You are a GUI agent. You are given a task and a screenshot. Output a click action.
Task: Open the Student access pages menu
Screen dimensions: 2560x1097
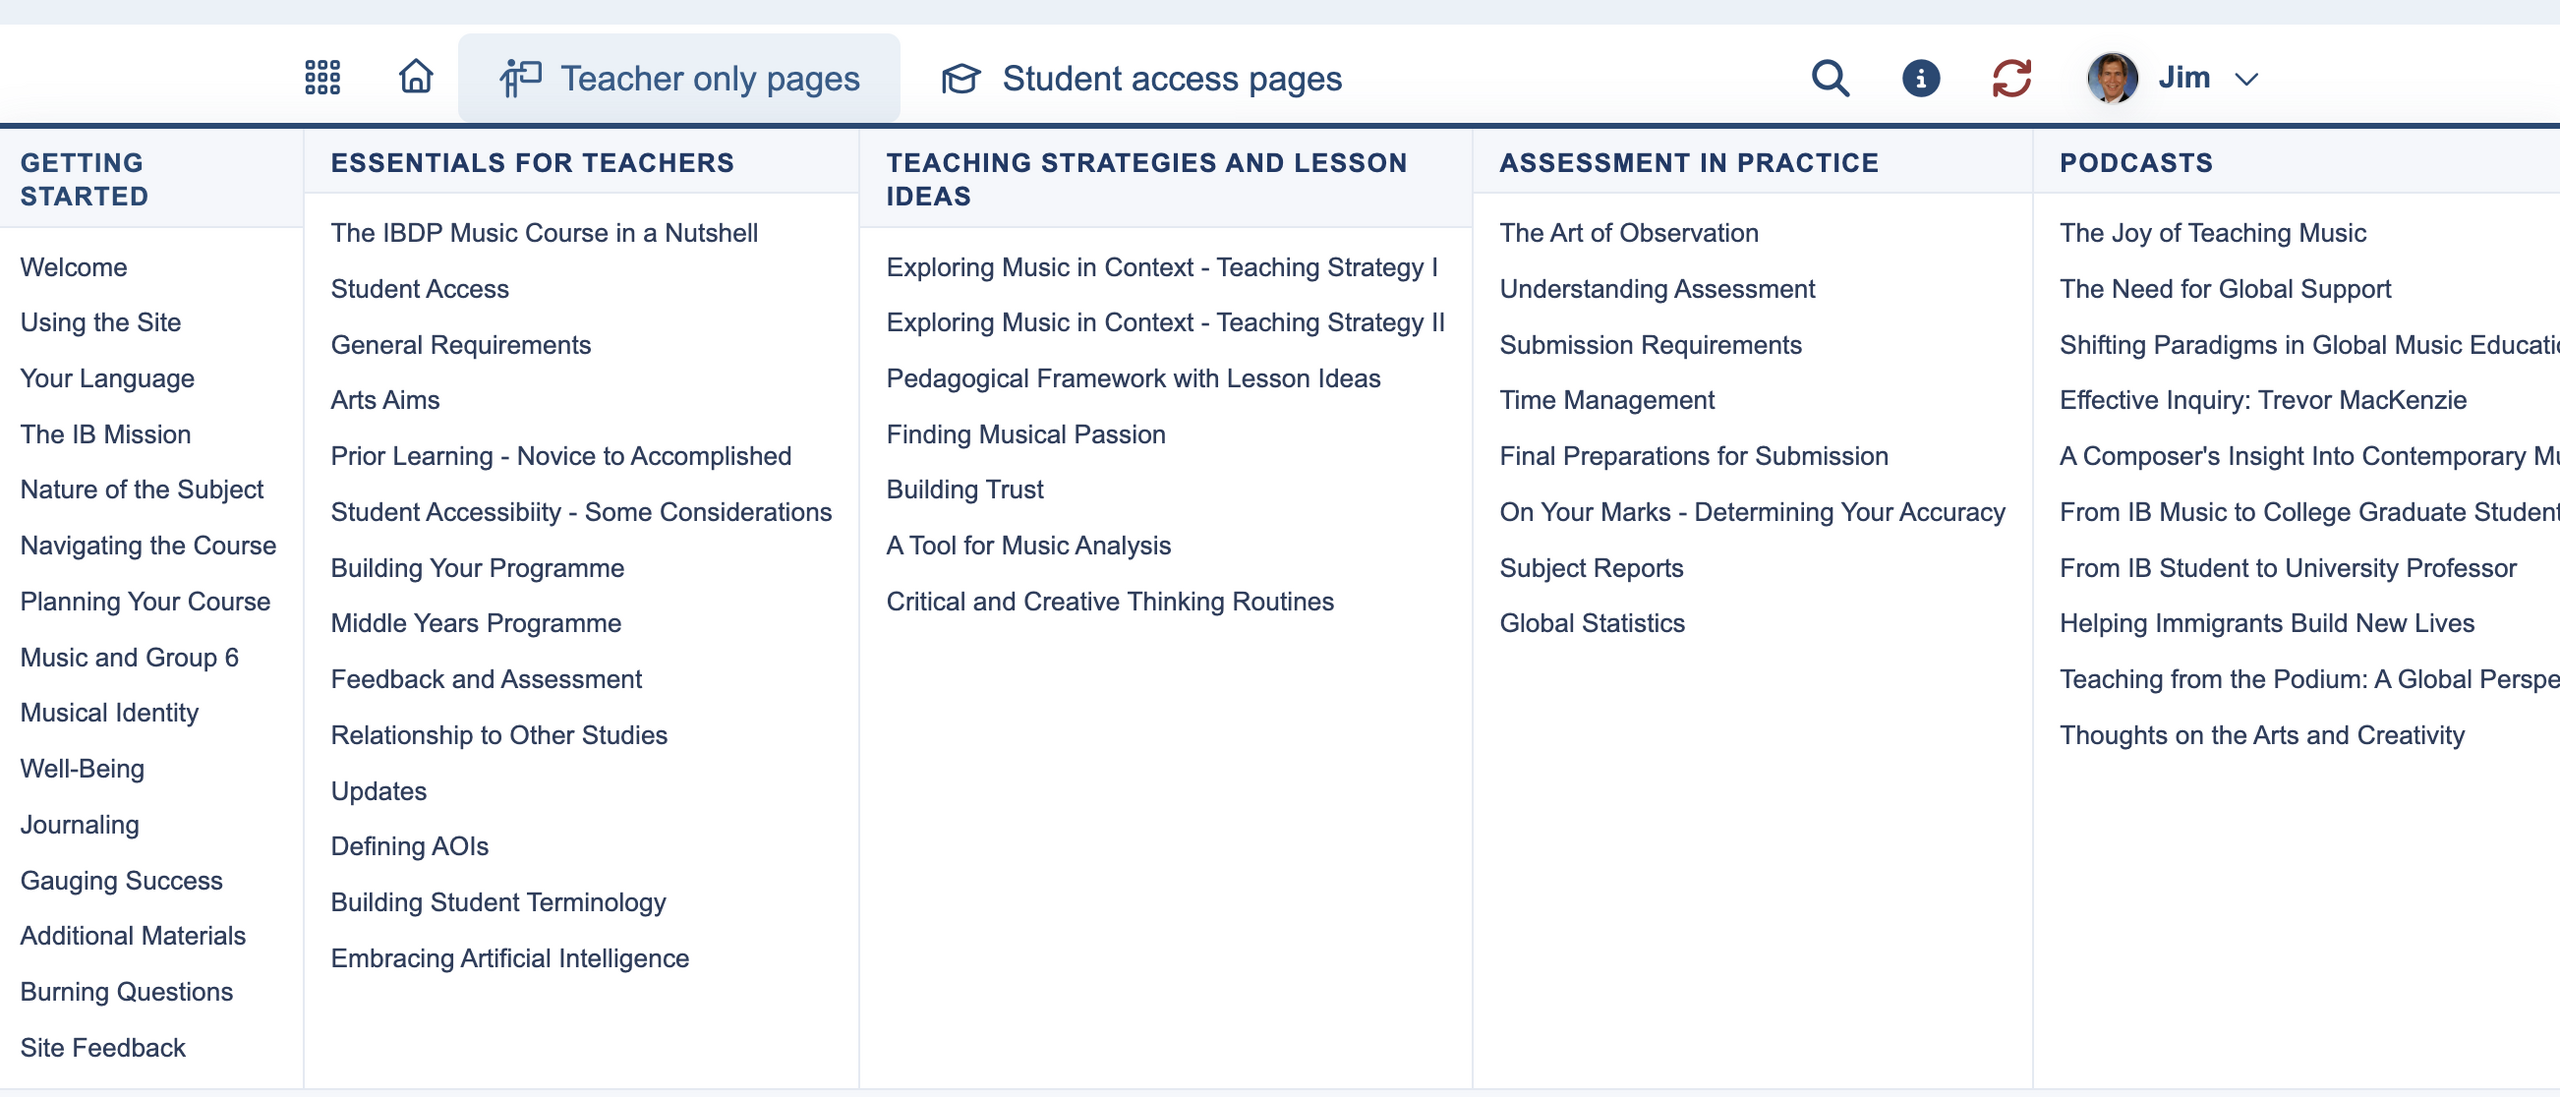click(x=1141, y=78)
